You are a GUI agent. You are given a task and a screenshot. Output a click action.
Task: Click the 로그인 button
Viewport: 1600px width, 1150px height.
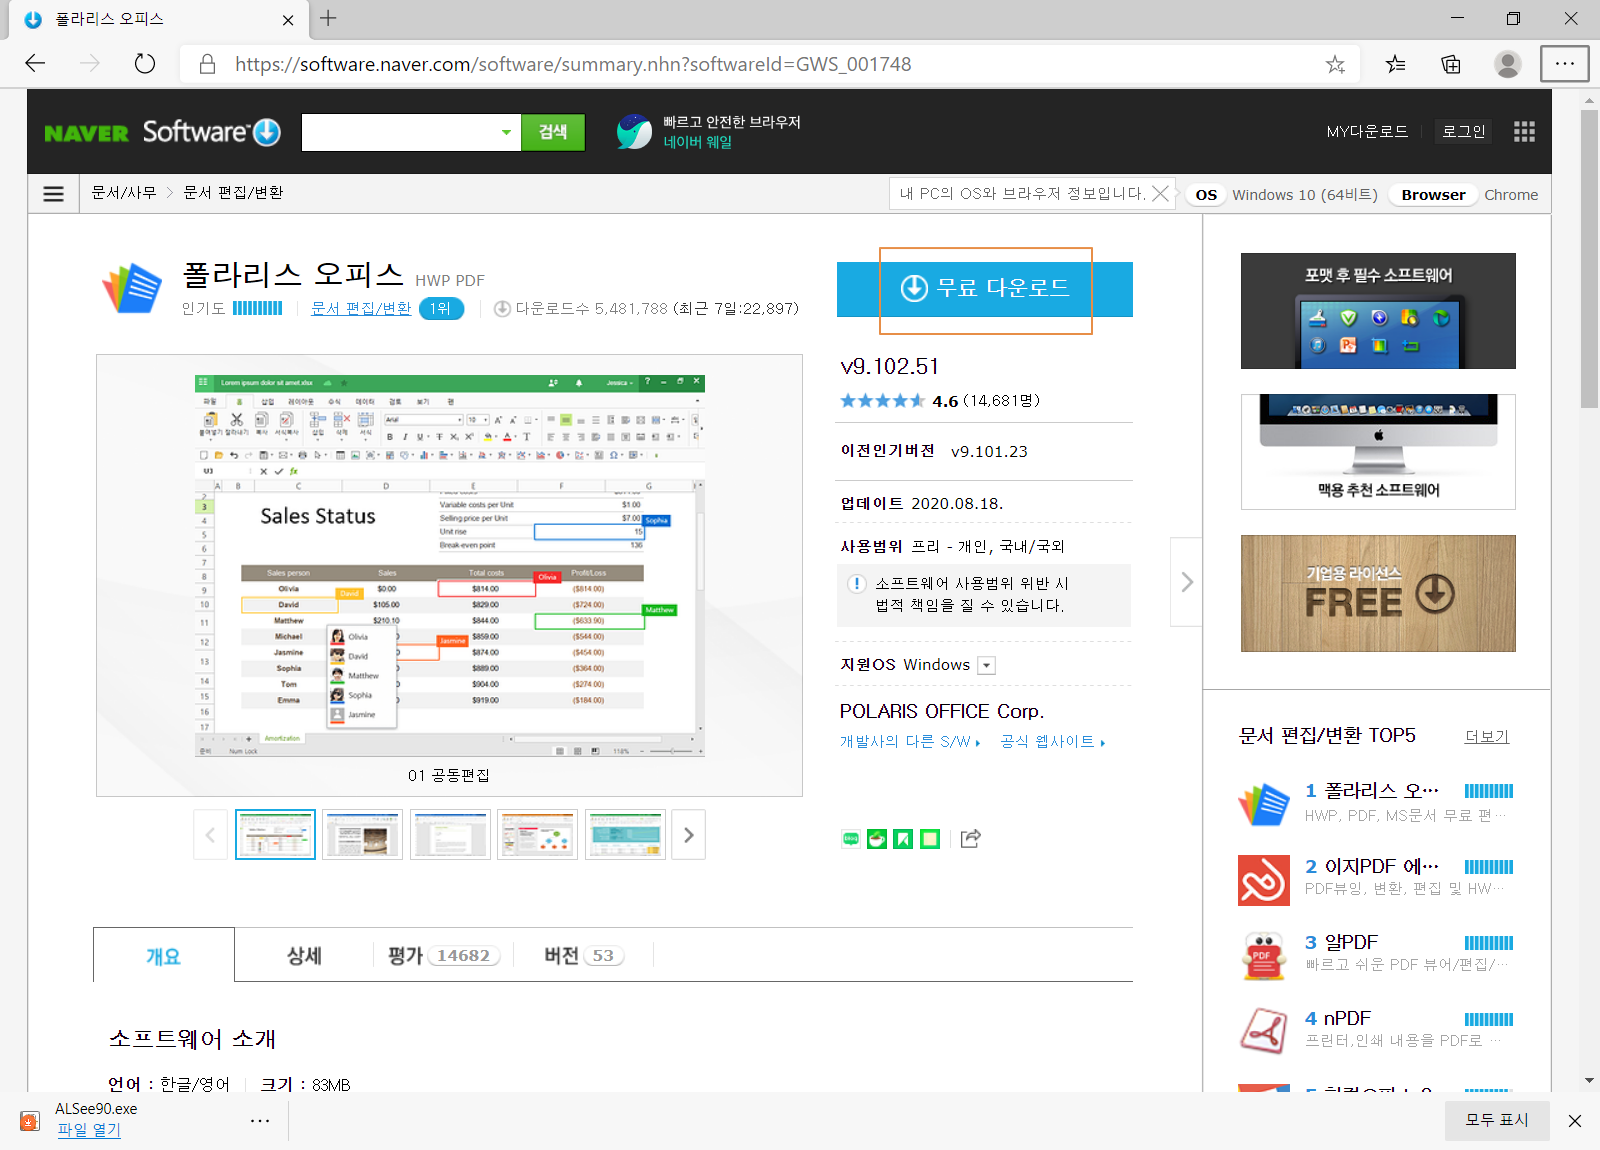coord(1463,132)
